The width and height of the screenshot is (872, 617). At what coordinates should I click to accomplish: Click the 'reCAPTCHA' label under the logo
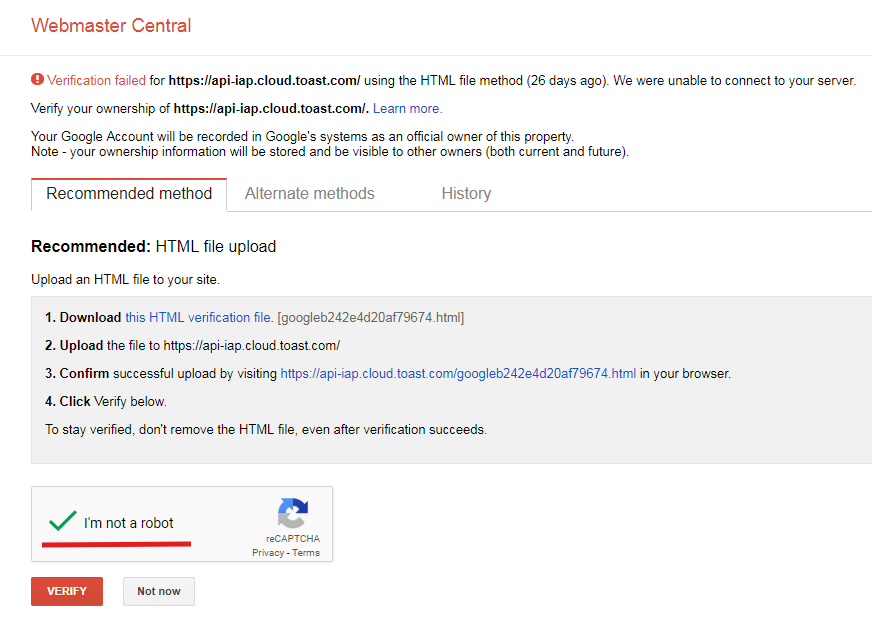(293, 539)
